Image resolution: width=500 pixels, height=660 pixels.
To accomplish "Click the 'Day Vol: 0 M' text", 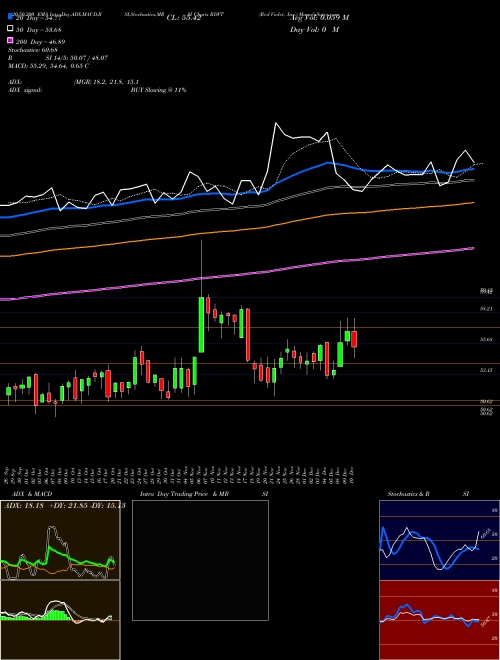I will point(314,29).
